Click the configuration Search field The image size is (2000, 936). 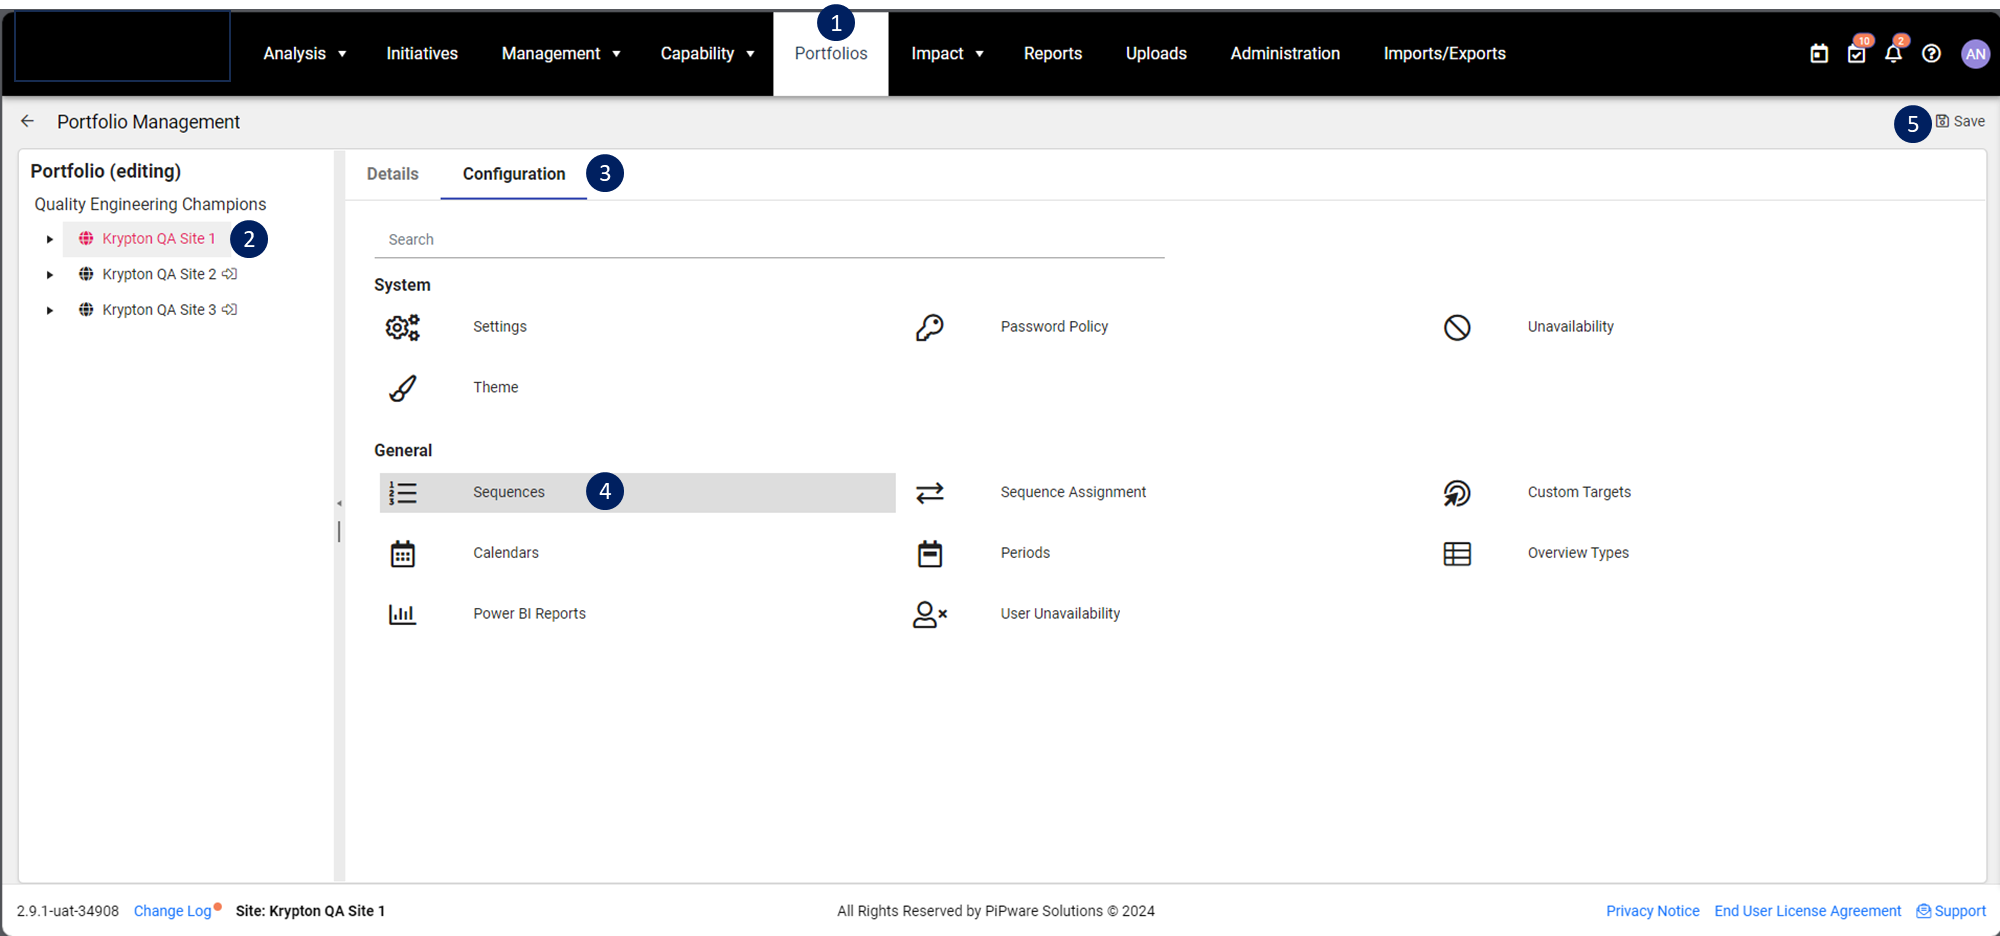(x=769, y=240)
